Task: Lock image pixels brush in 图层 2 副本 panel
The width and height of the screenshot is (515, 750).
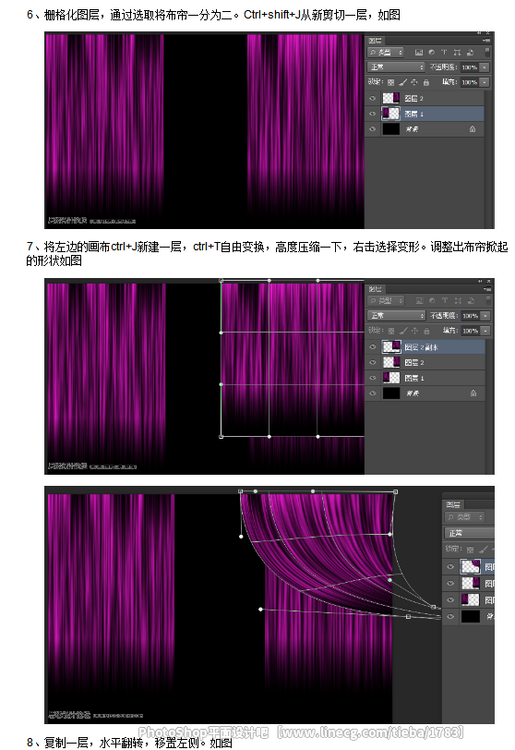Action: [x=403, y=331]
